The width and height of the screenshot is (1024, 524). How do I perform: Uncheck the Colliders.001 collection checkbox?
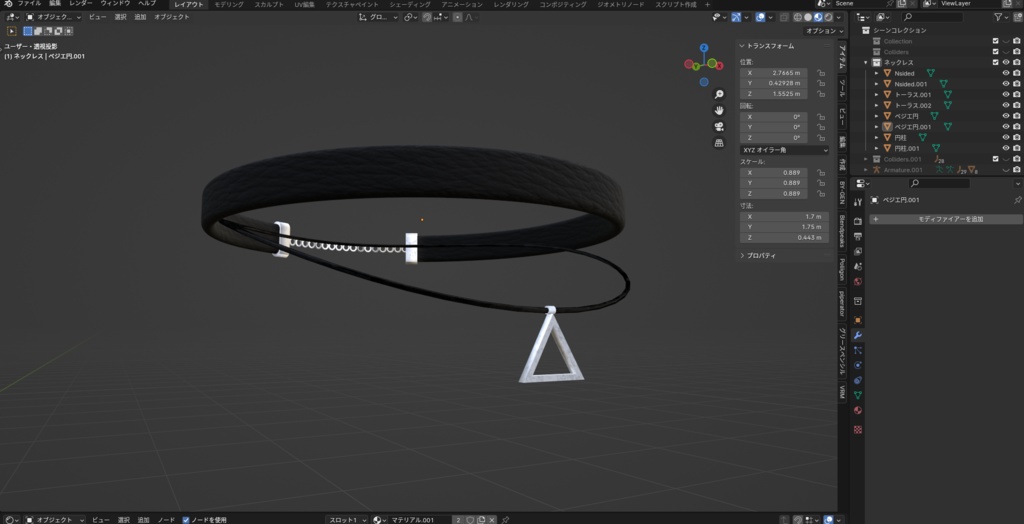pyautogui.click(x=995, y=159)
